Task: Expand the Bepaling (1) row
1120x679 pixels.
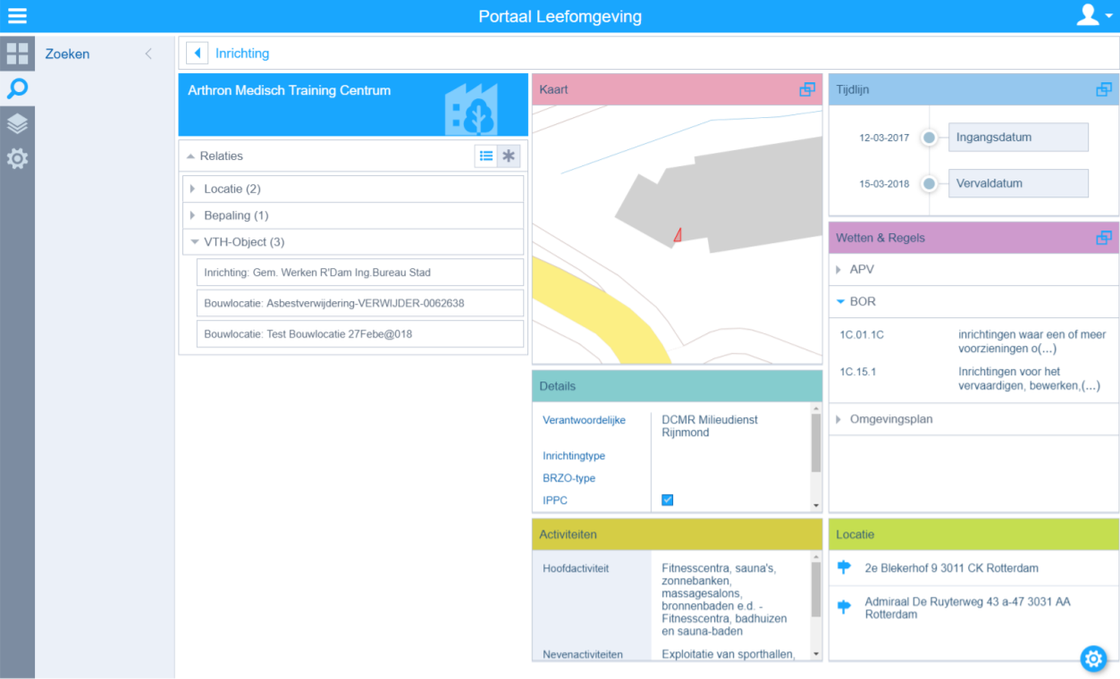Action: [x=353, y=215]
